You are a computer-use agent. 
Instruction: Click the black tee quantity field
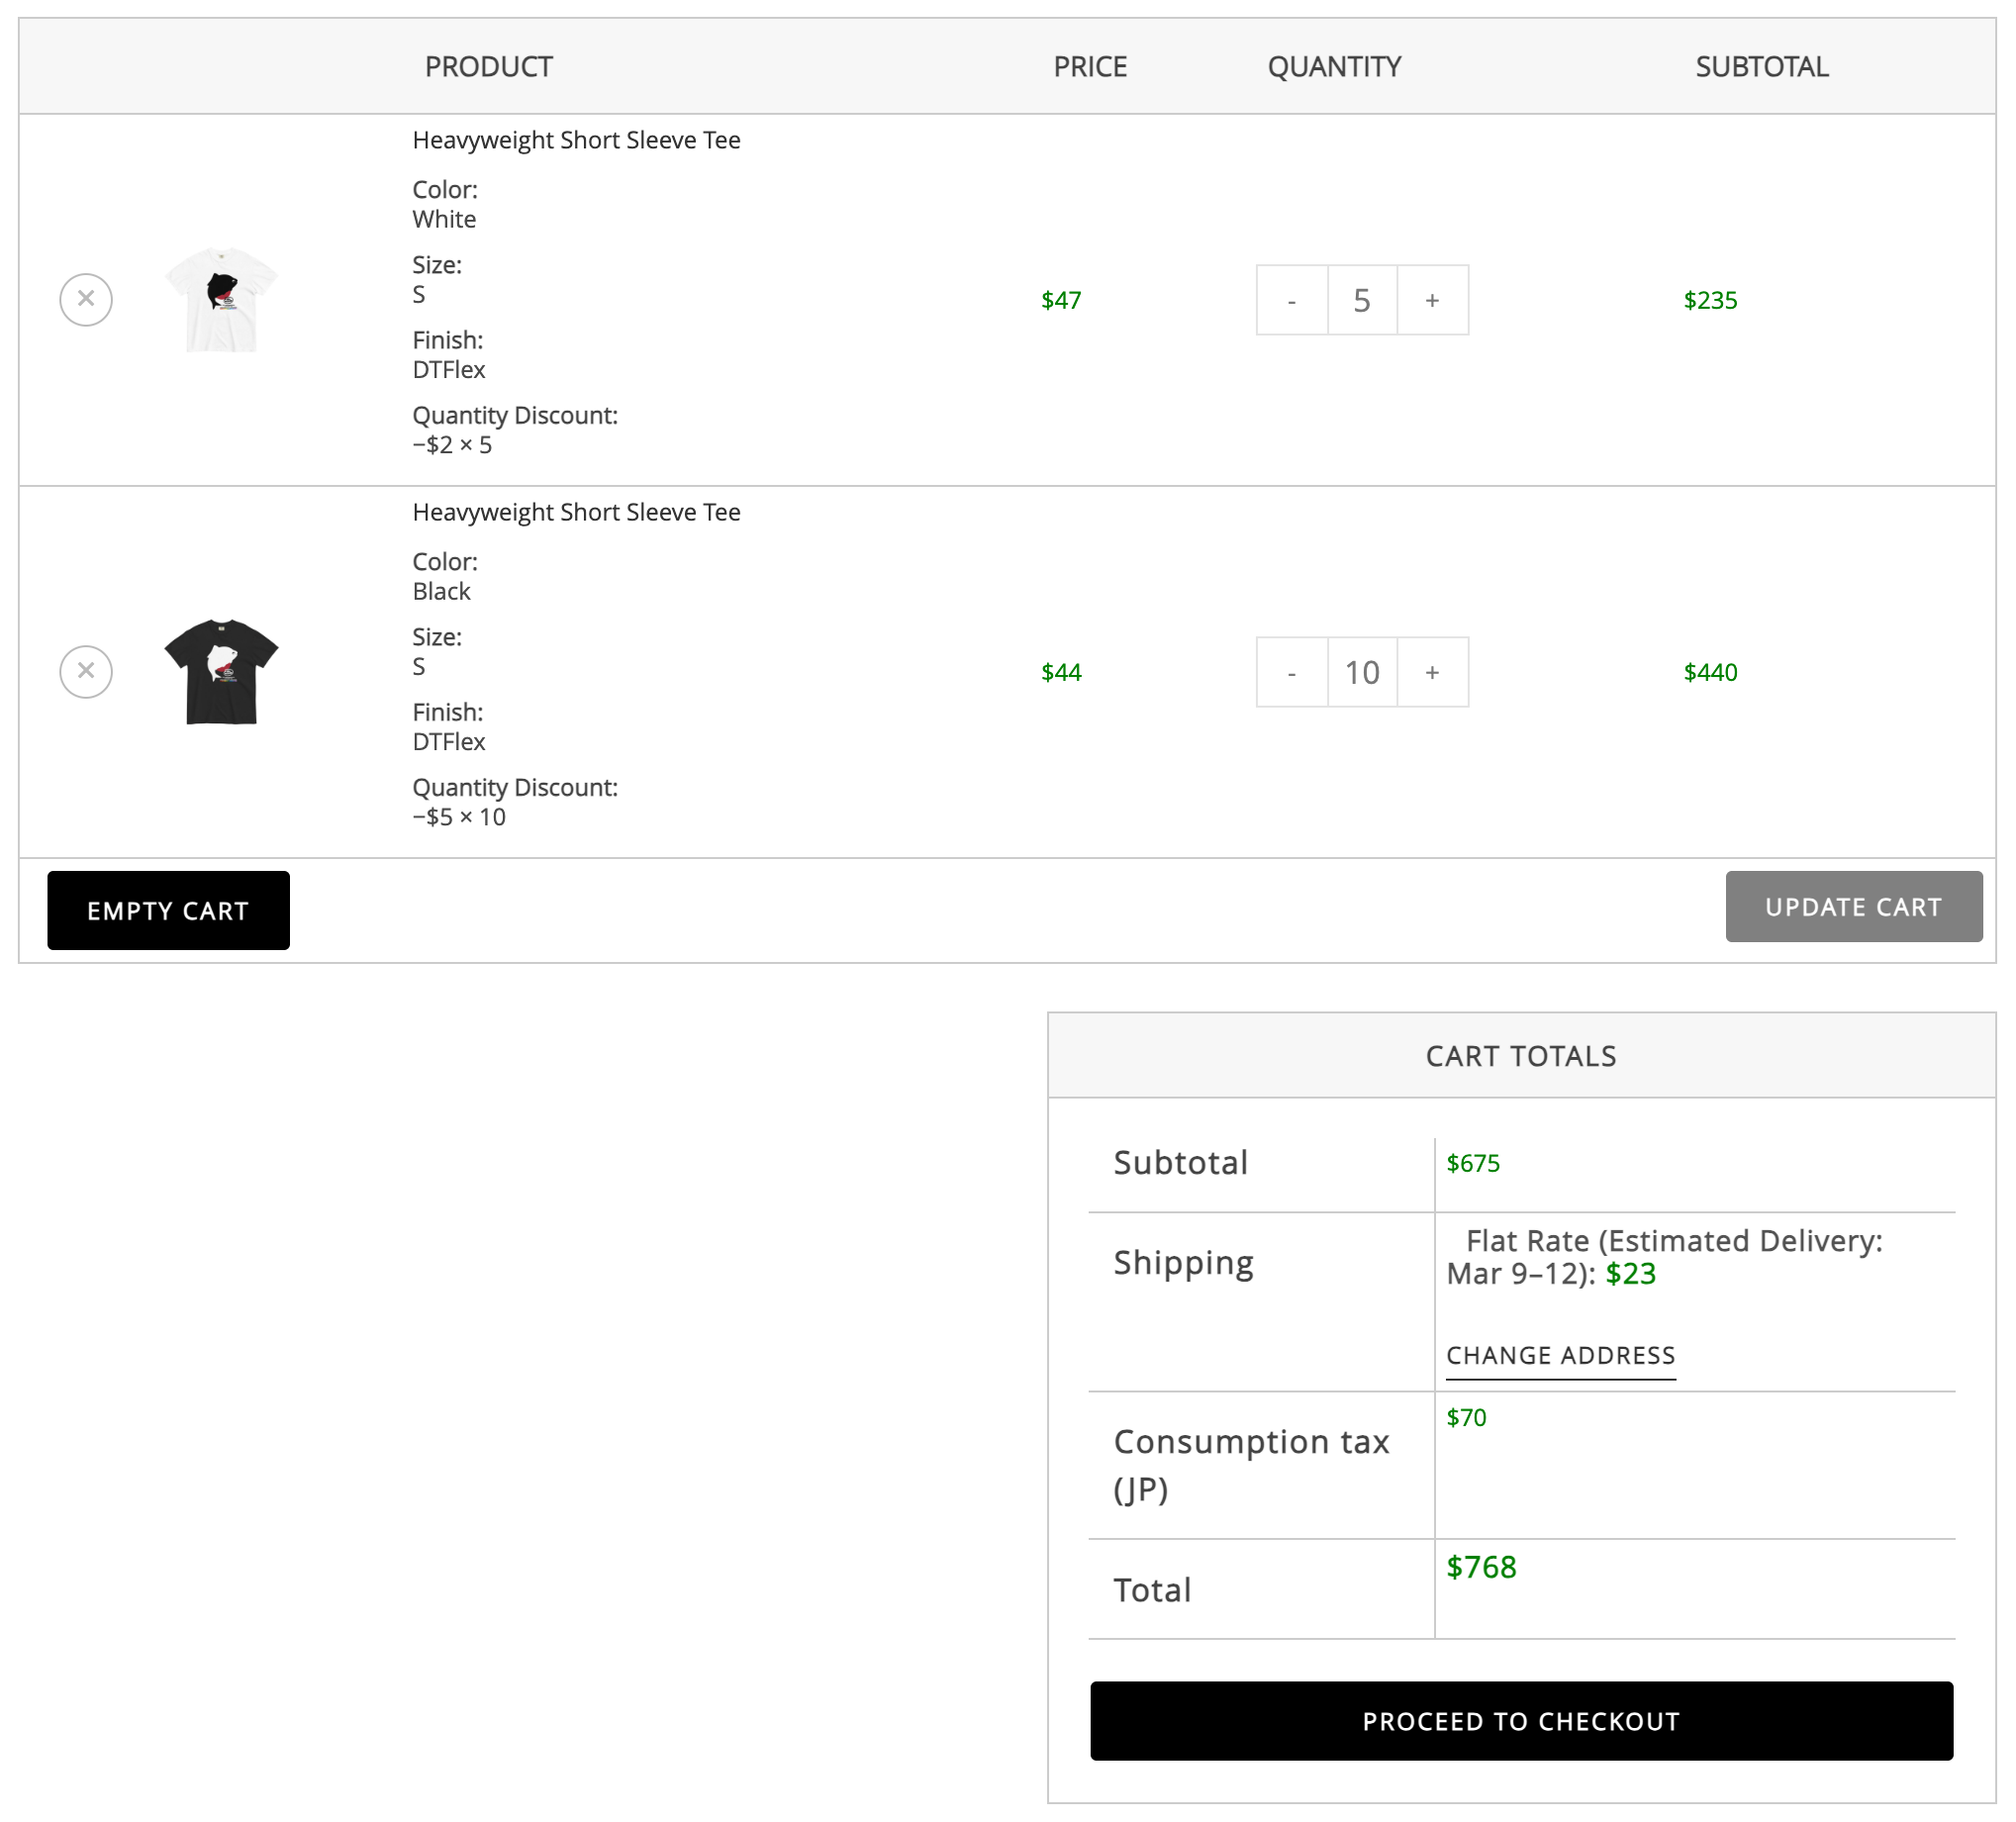[x=1361, y=672]
